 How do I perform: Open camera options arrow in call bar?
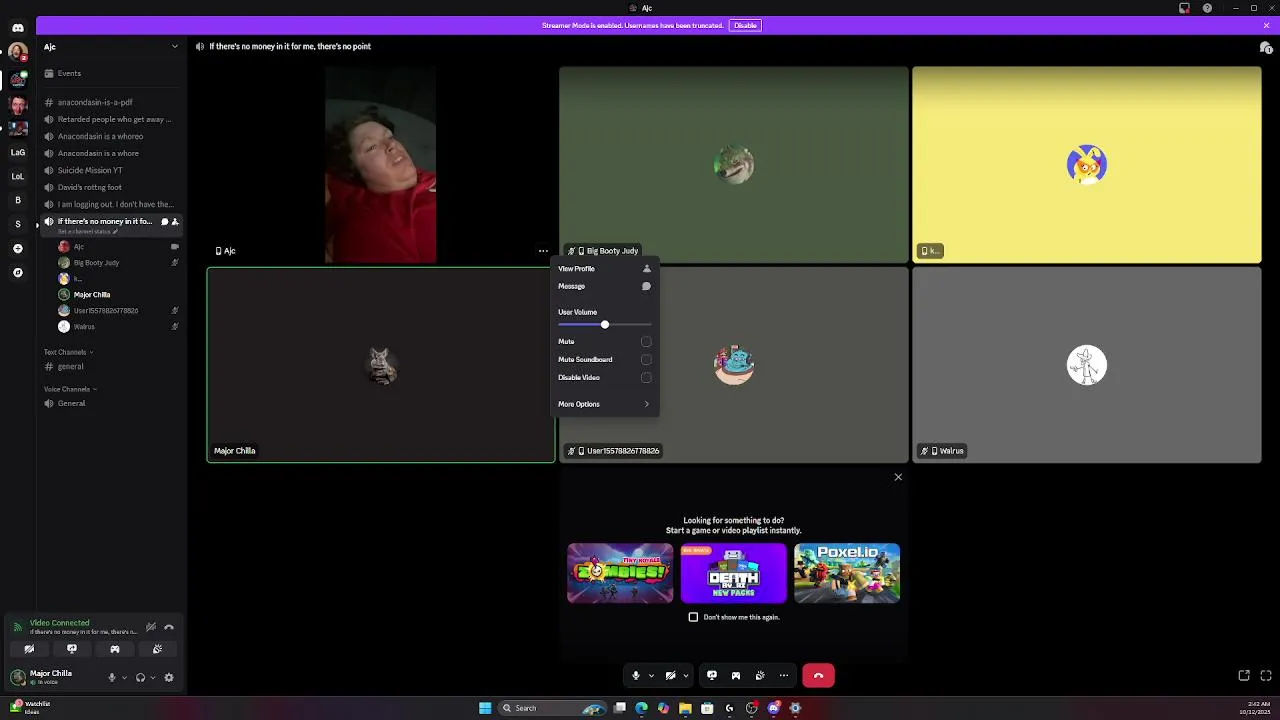[685, 676]
